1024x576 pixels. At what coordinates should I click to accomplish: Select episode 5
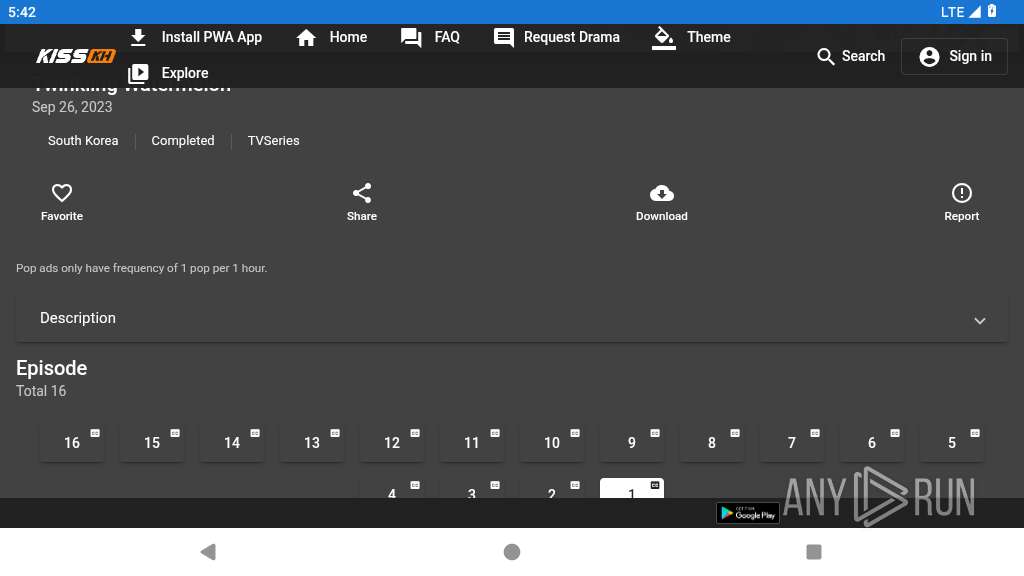pos(952,443)
